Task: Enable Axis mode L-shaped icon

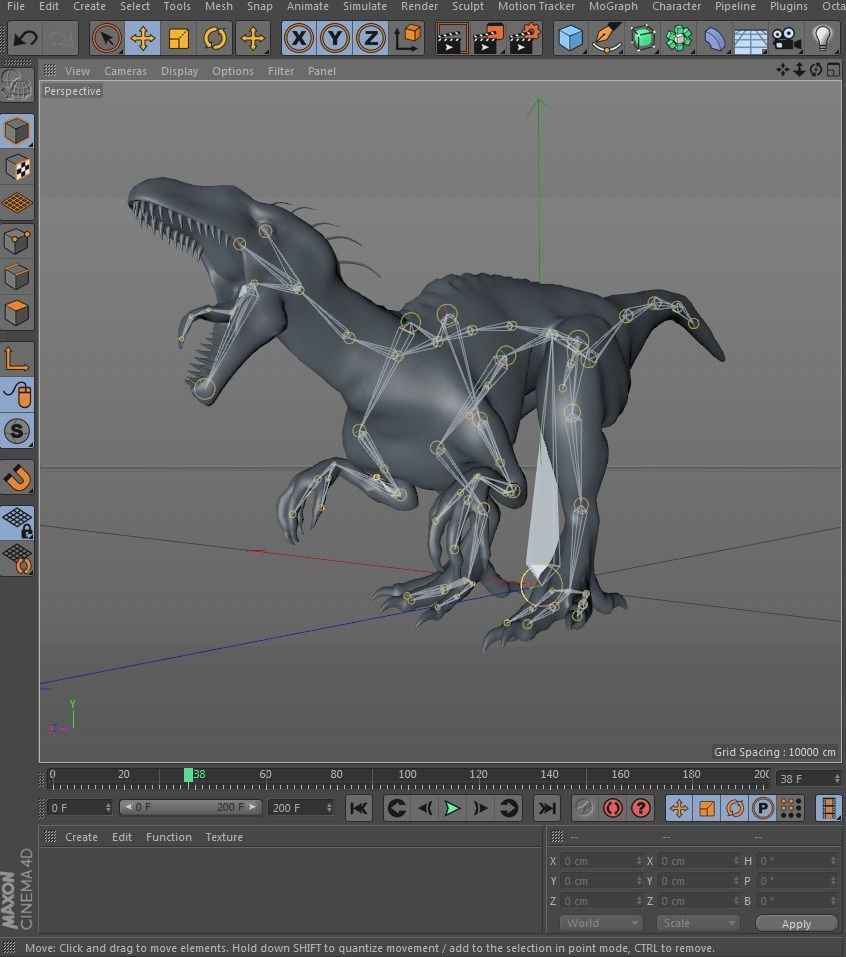Action: (x=17, y=358)
